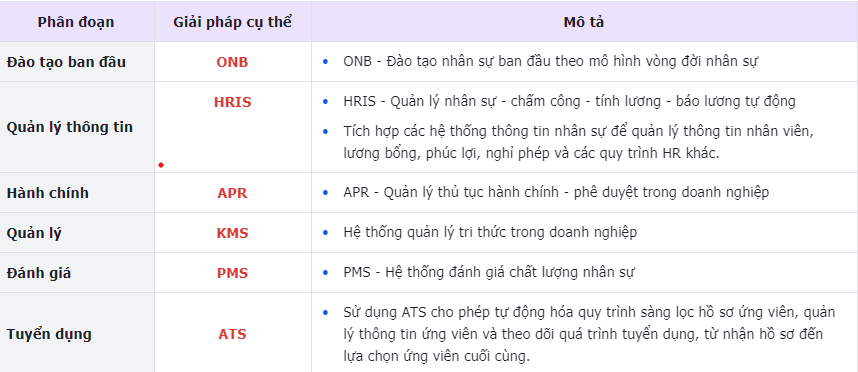Click the ONB description about 'vòng đời nhân sự'
Screen dimensions: 858x372
click(550, 61)
